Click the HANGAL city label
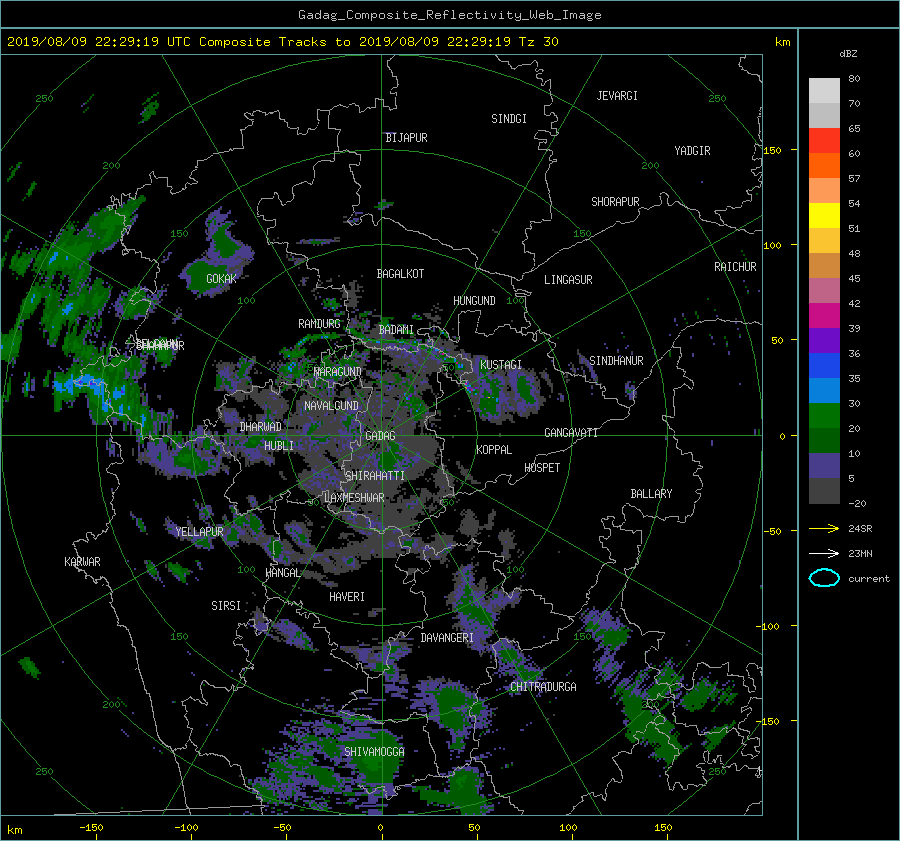This screenshot has width=900, height=841. (283, 573)
